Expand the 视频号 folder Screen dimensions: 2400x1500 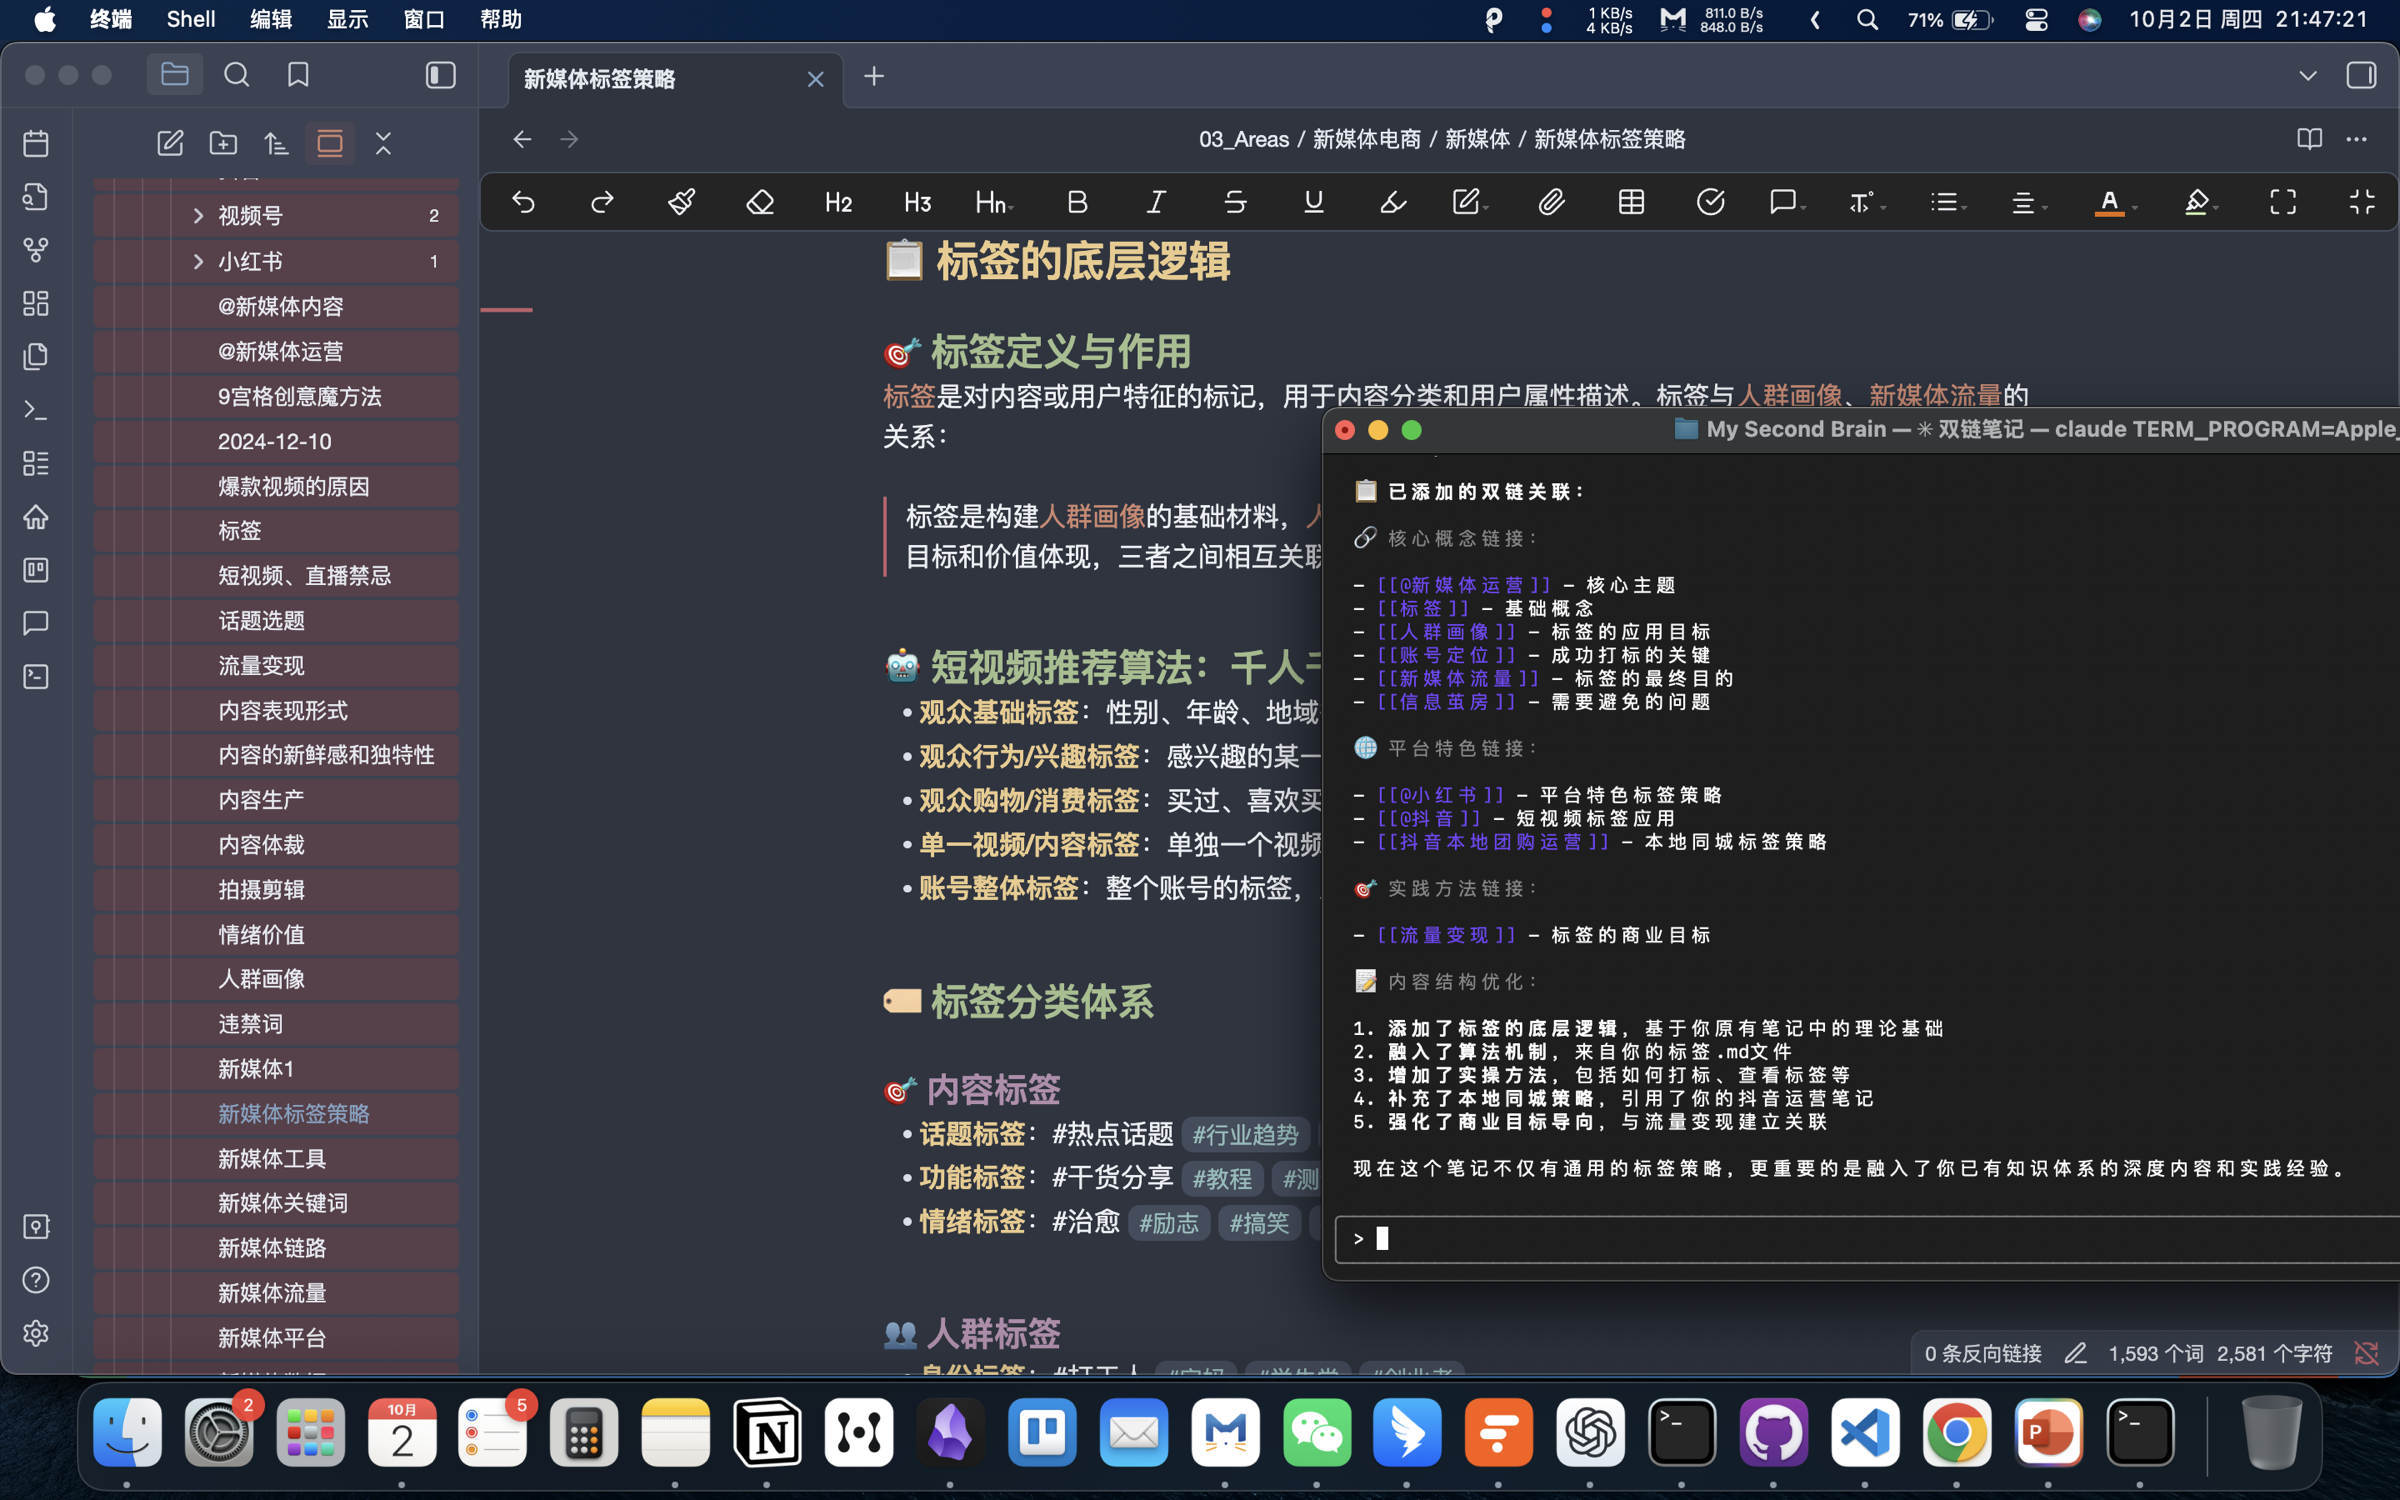198,215
